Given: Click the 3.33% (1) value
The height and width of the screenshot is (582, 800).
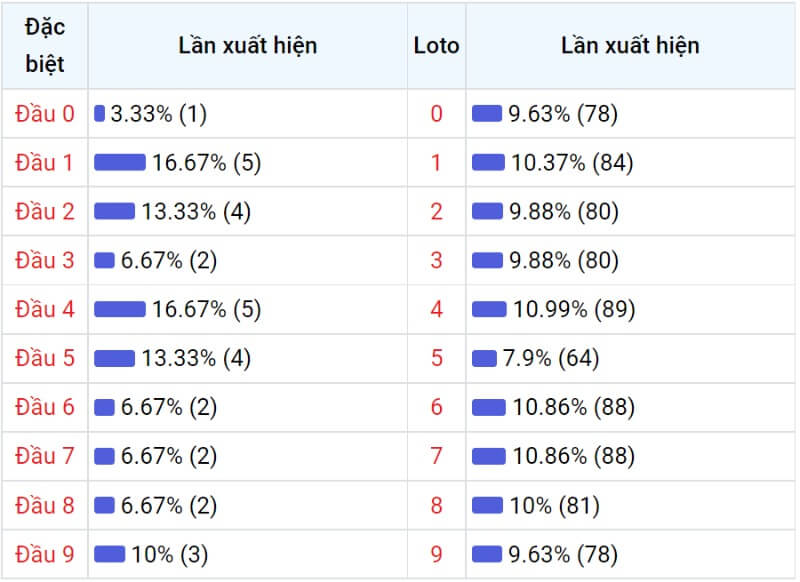Looking at the screenshot, I should 159,114.
